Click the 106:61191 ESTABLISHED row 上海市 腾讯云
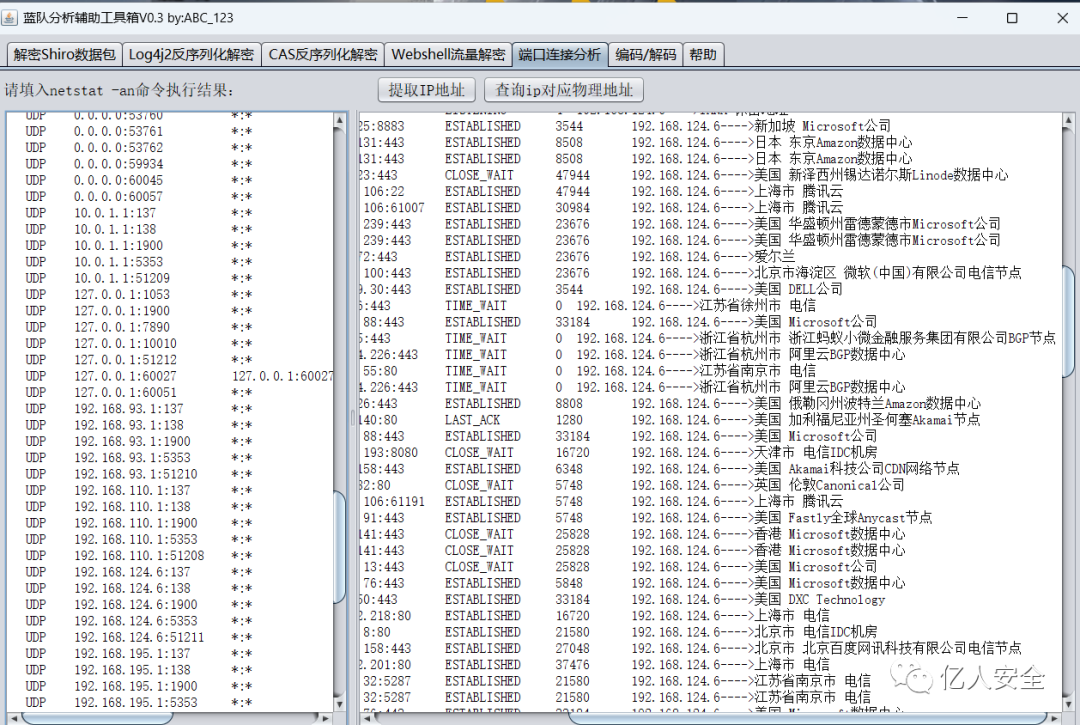 coord(601,501)
